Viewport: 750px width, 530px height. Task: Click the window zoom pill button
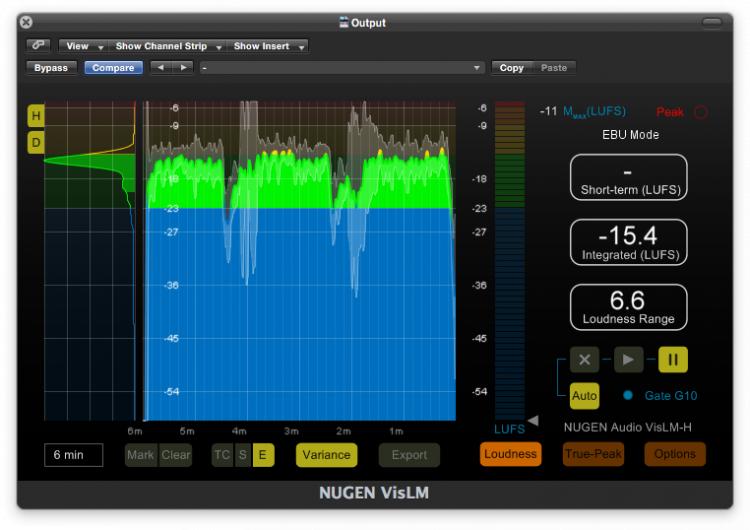(x=712, y=22)
